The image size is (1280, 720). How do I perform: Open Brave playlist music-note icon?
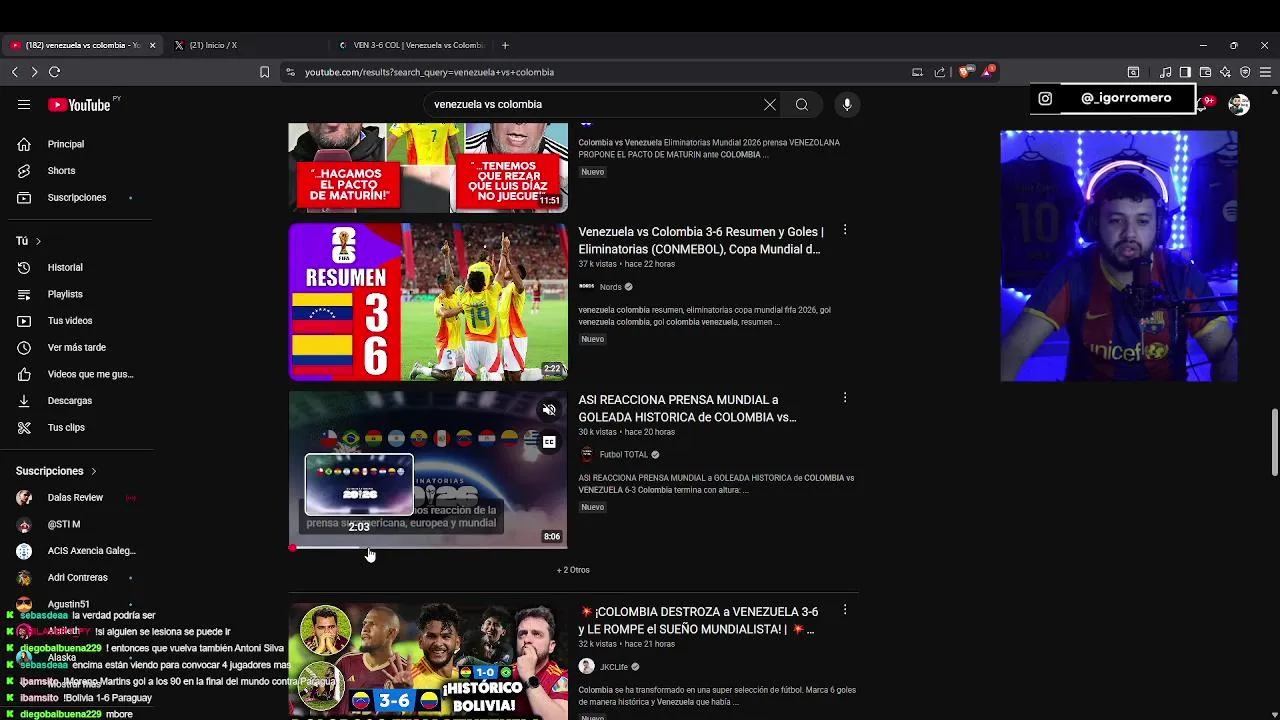click(x=1166, y=72)
